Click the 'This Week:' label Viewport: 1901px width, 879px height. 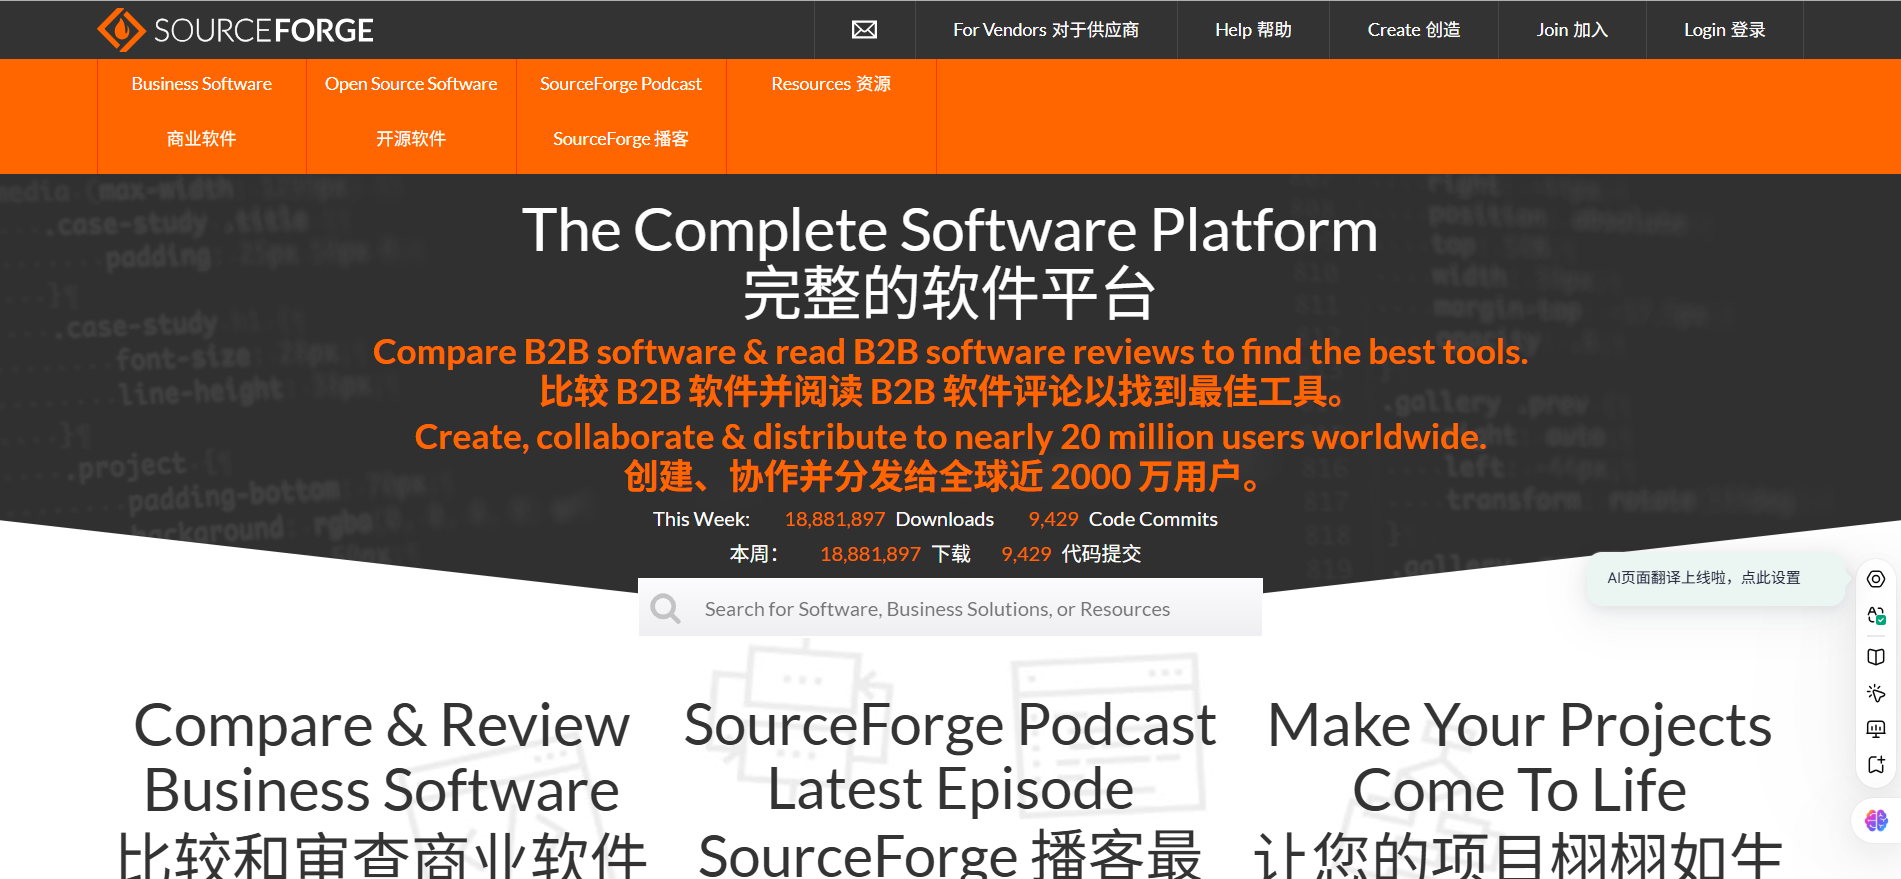pyautogui.click(x=701, y=519)
